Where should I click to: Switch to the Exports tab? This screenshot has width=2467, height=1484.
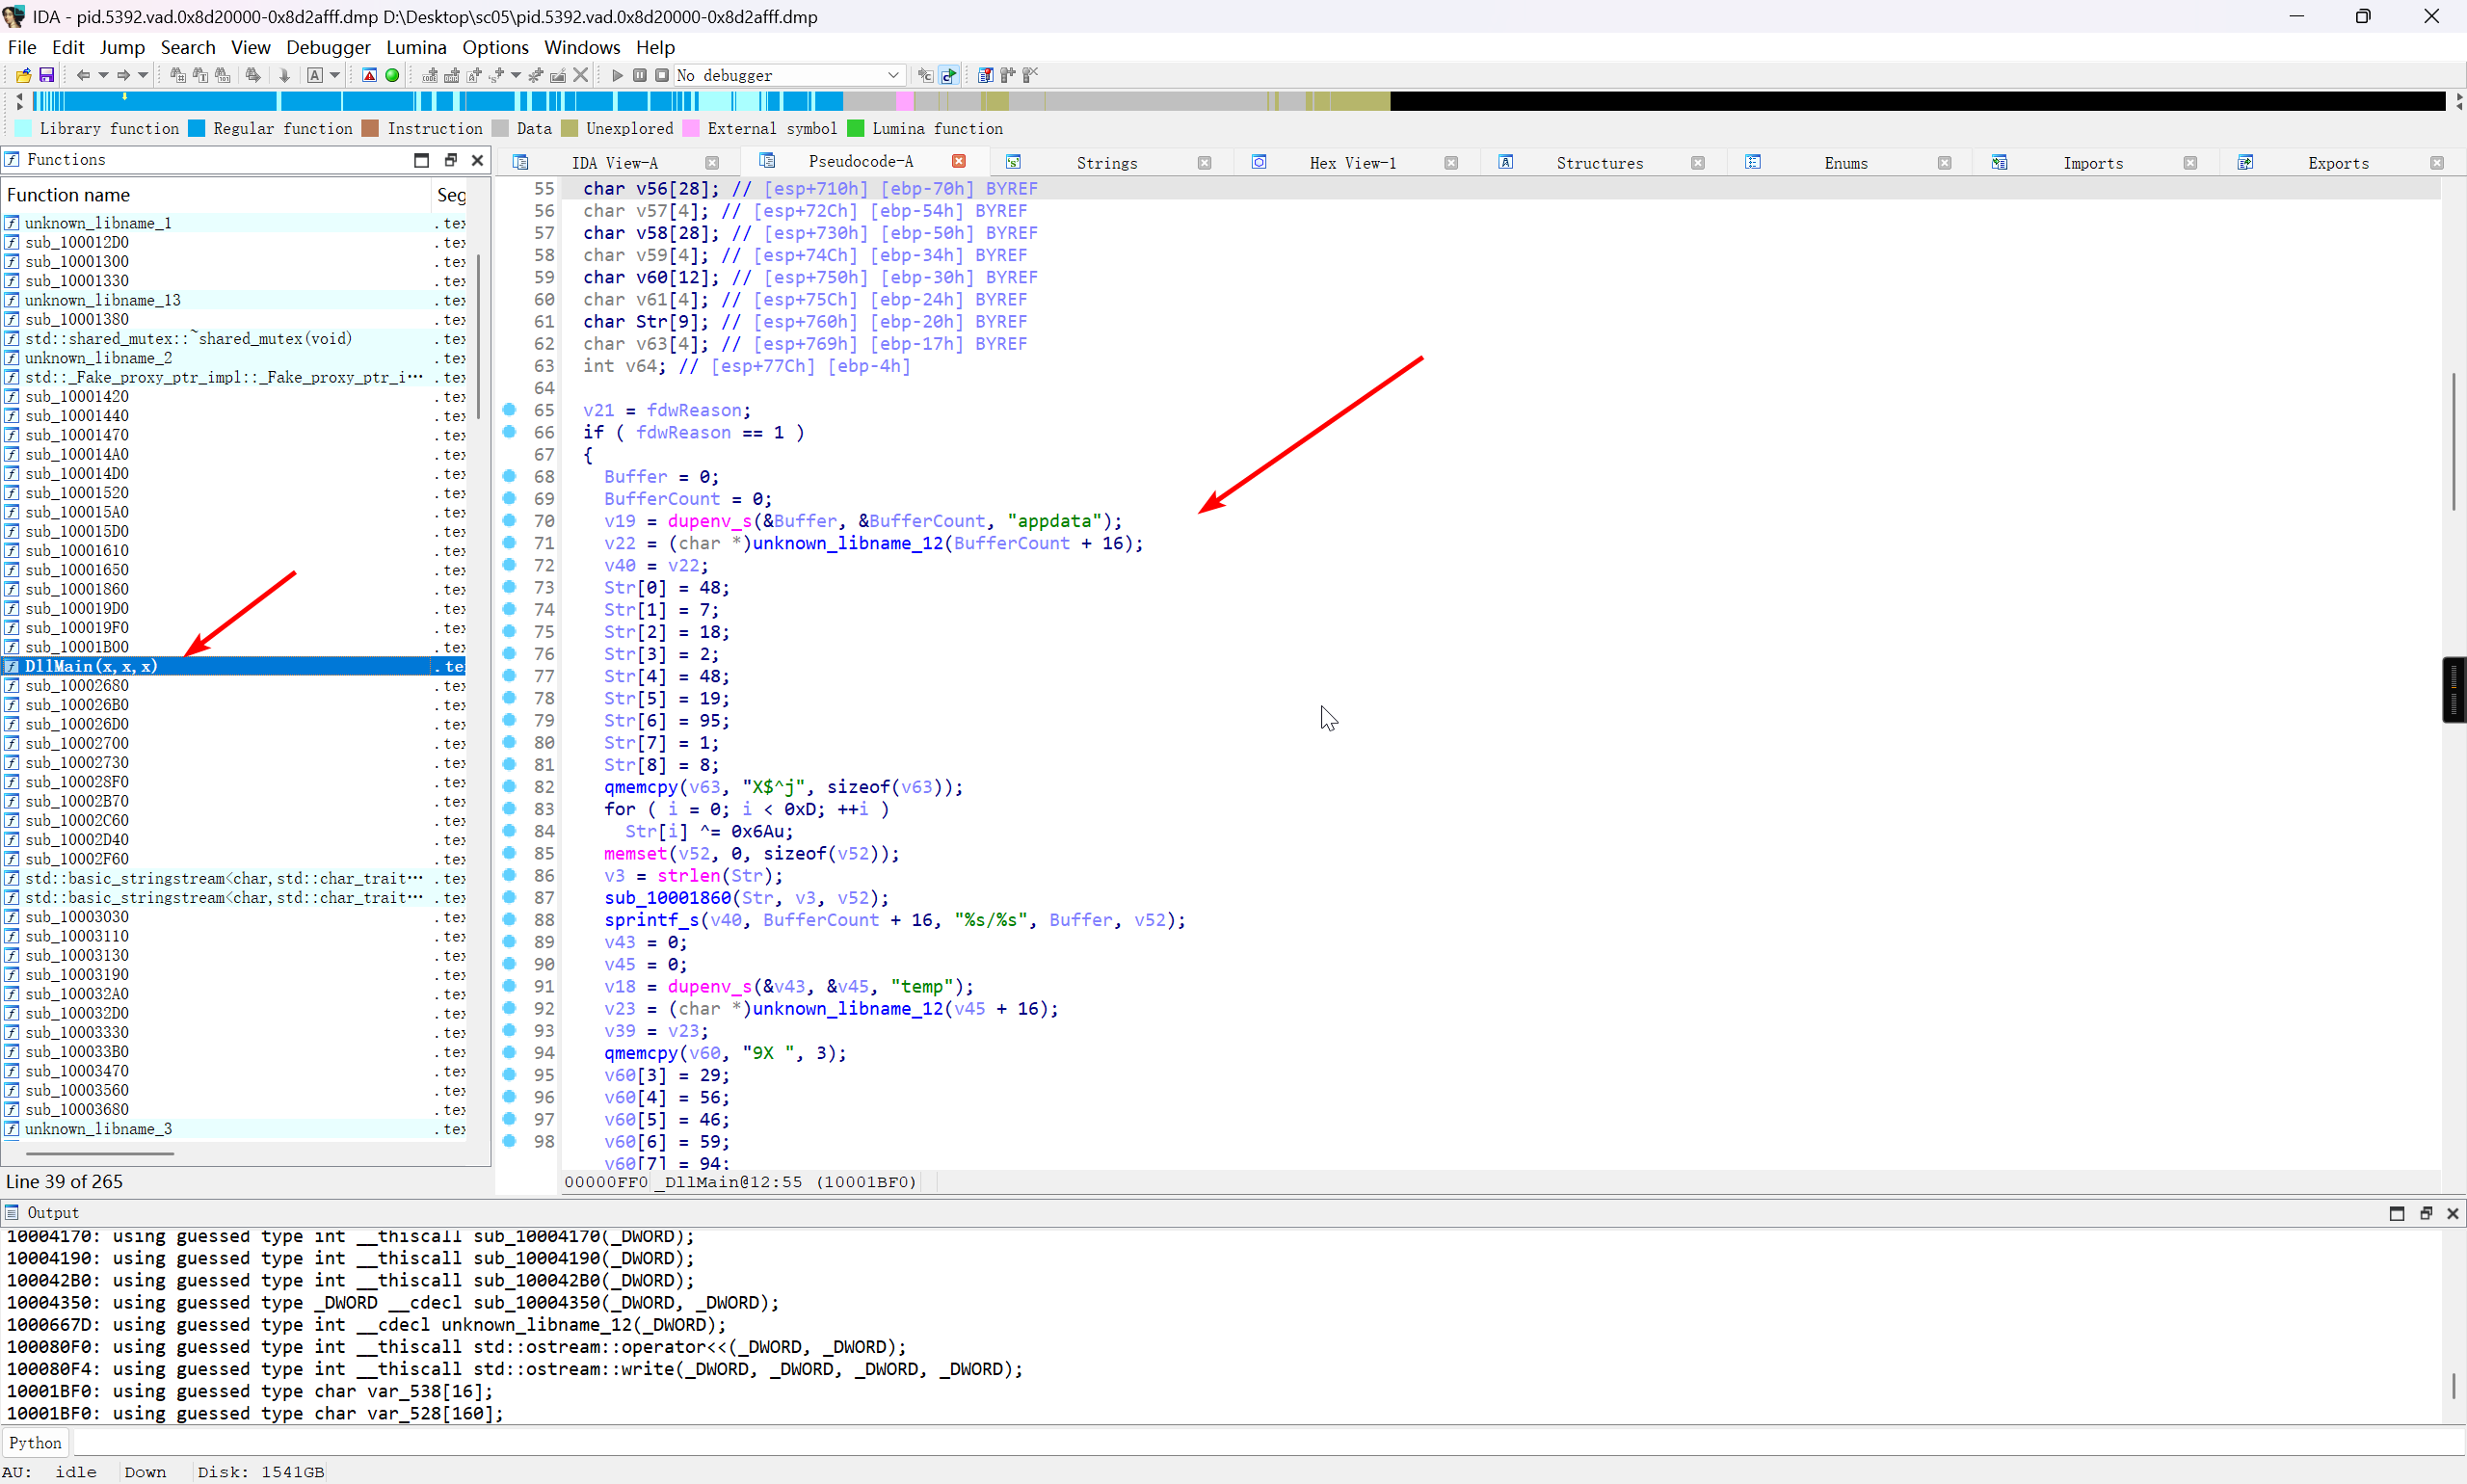pos(2338,163)
